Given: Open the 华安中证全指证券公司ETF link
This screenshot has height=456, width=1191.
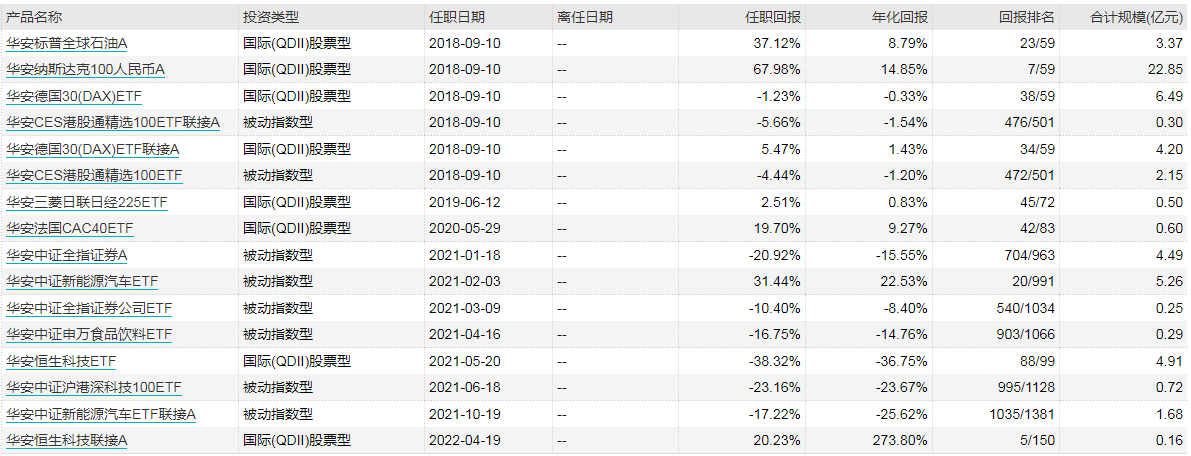Looking at the screenshot, I should 89,307.
